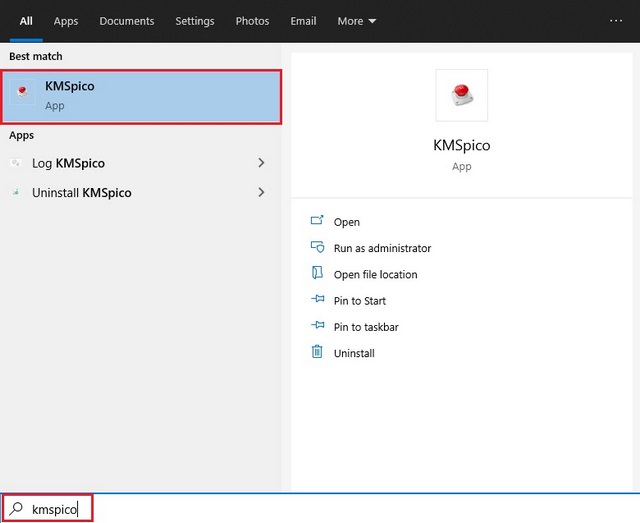Screen dimensions: 640x523
Task: Choose Open file location
Action: point(375,274)
